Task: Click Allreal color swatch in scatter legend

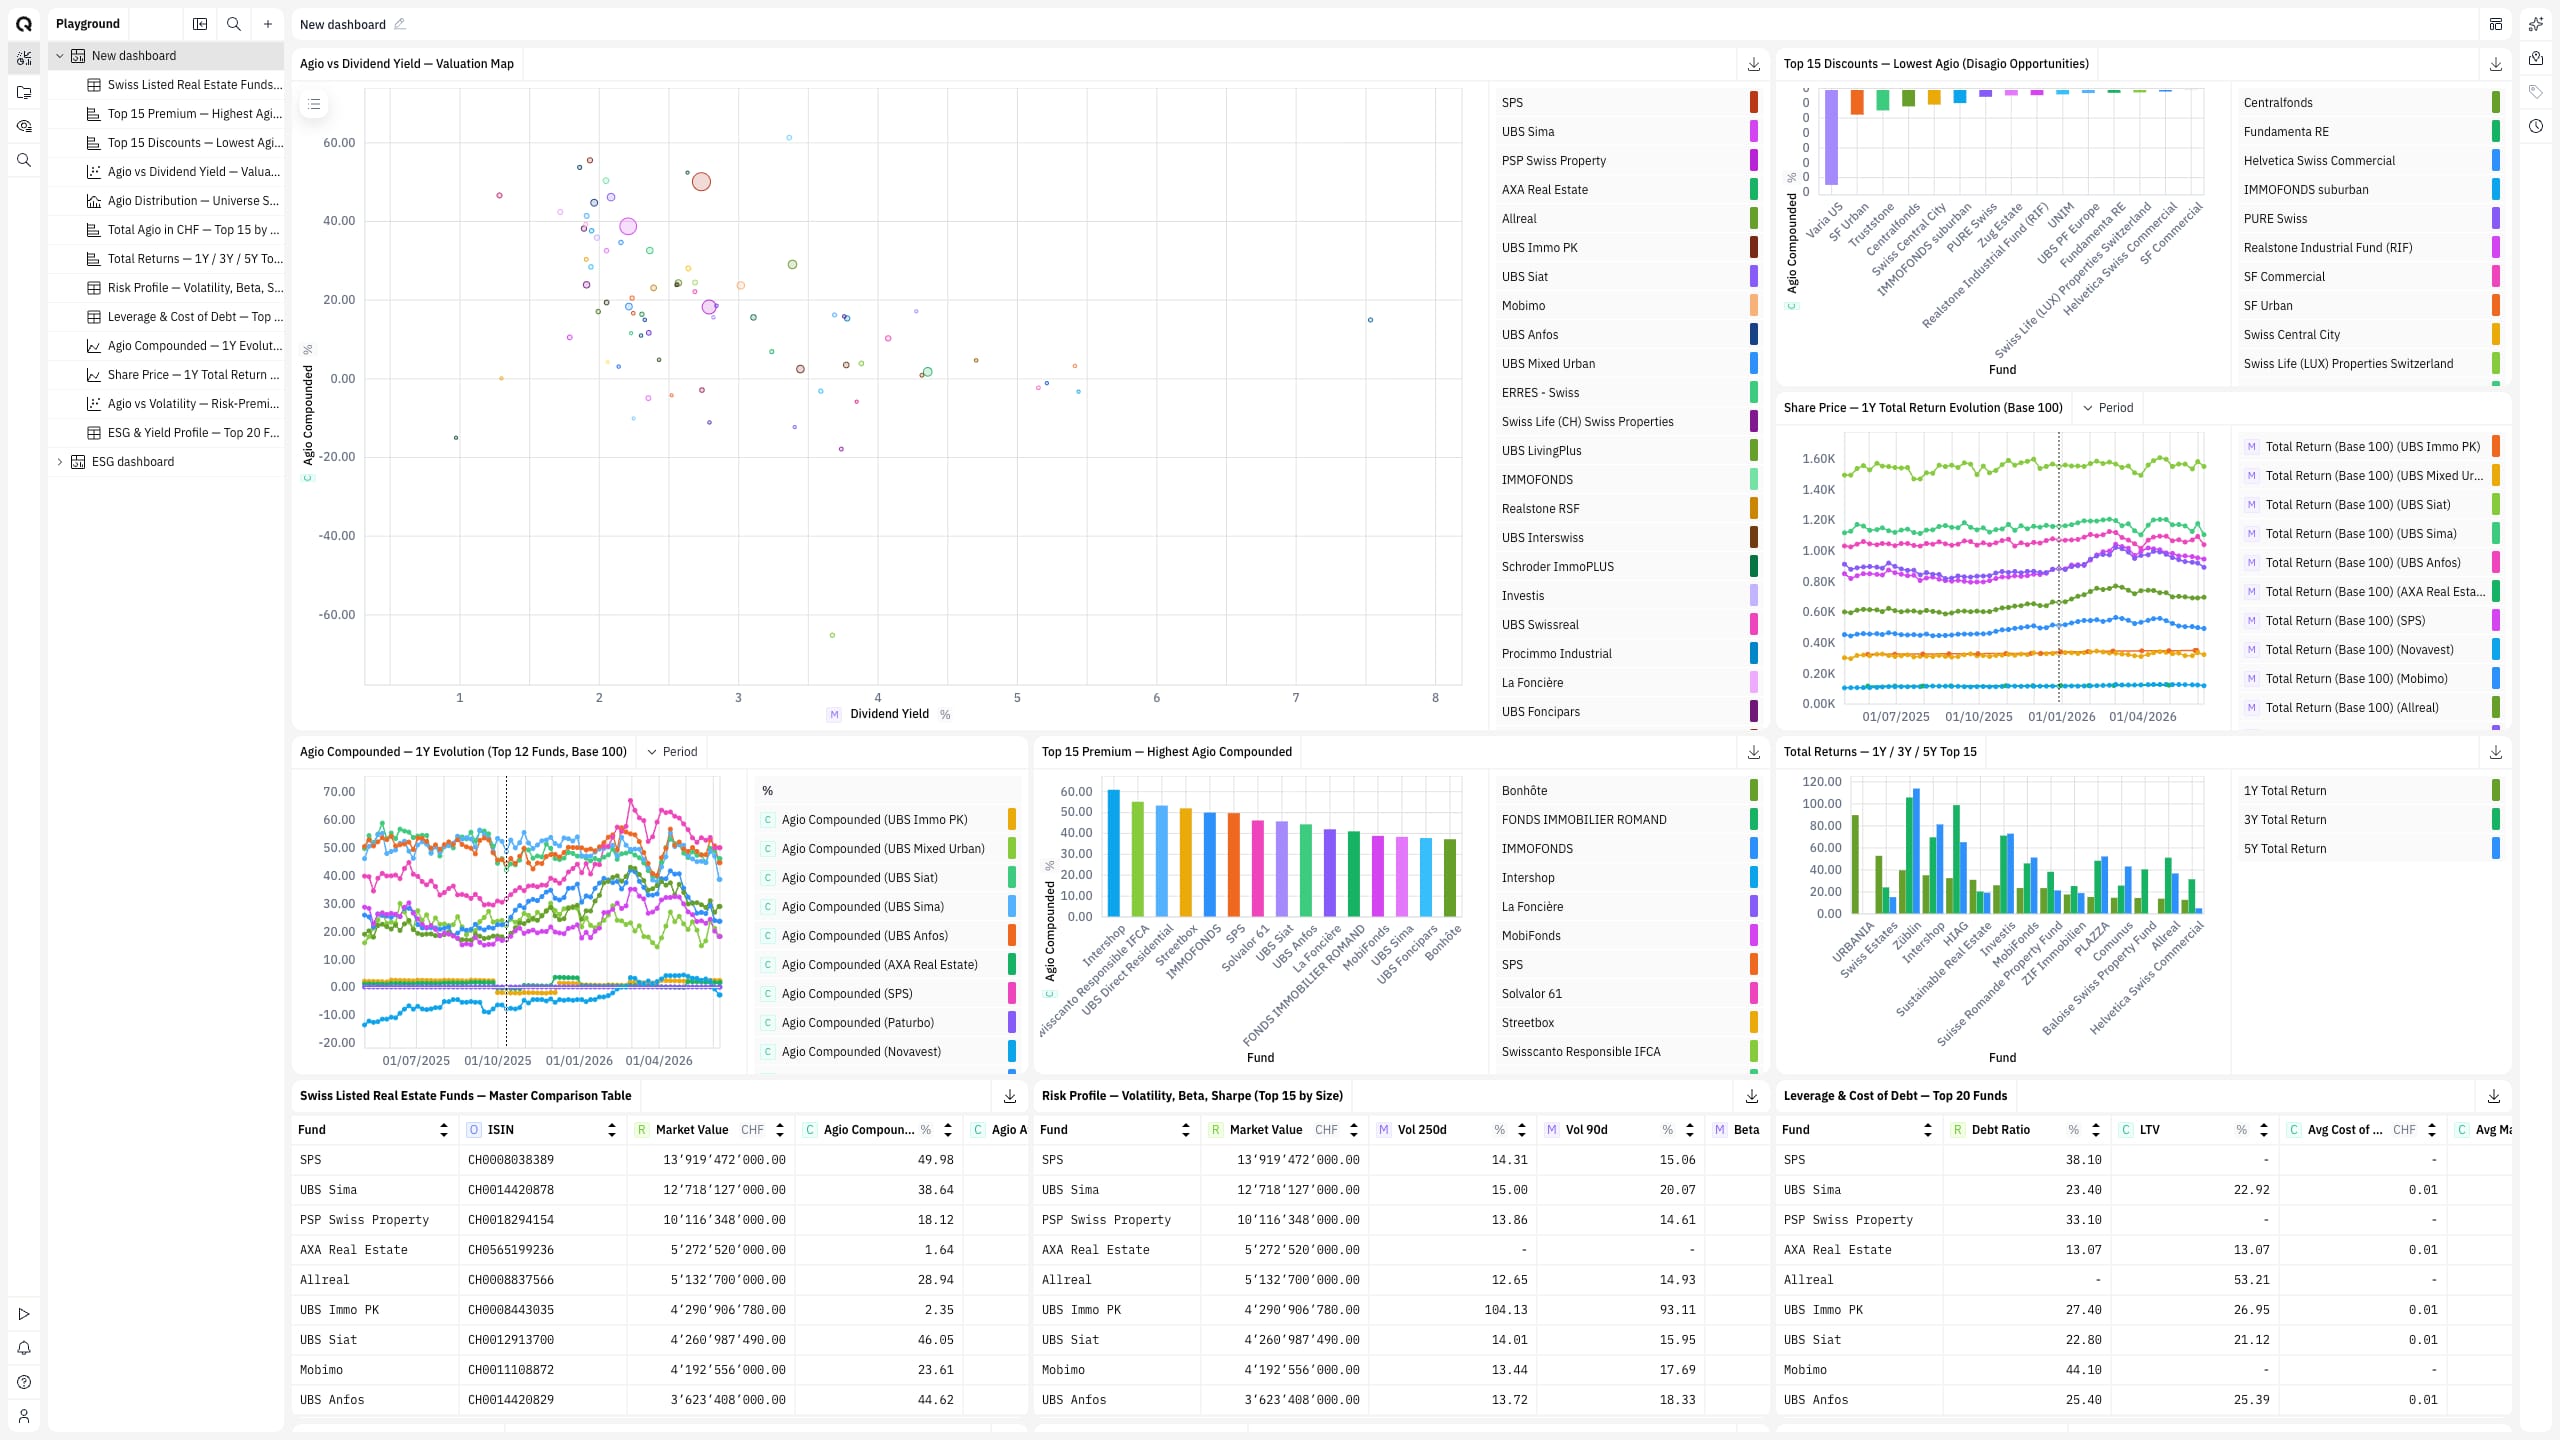Action: tap(1754, 219)
